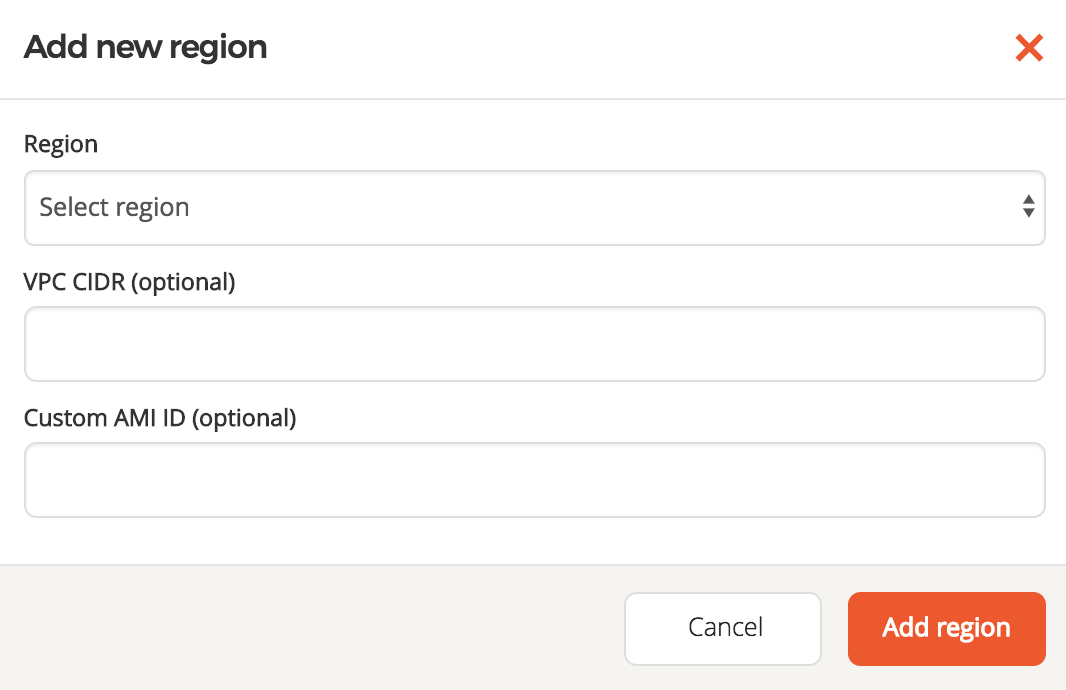Confirm by pressing Add region

tap(946, 628)
